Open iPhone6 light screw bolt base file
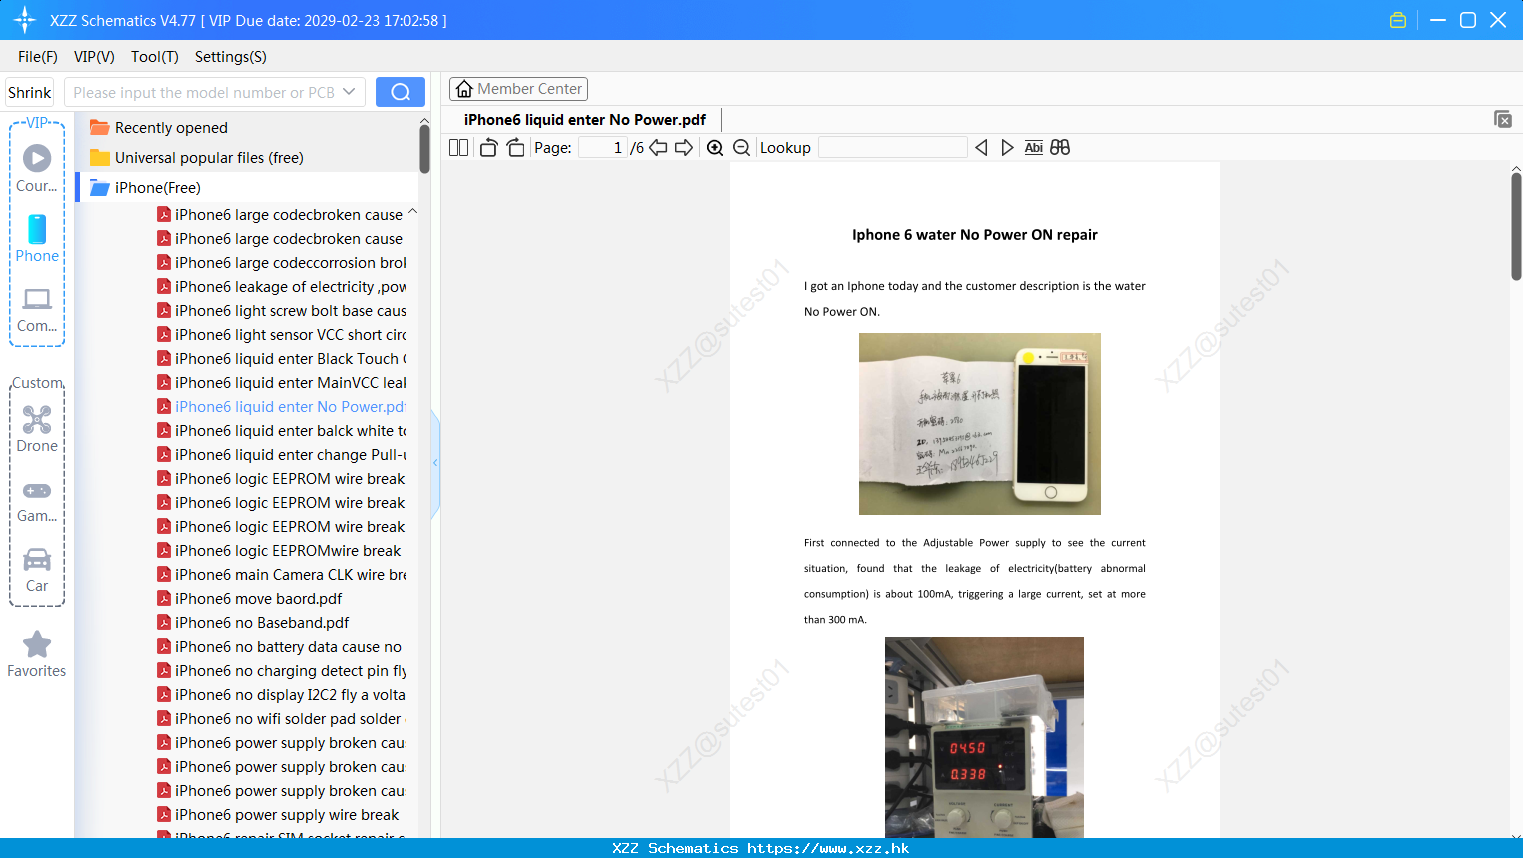Screen dimensions: 1523x858 pyautogui.click(x=282, y=311)
